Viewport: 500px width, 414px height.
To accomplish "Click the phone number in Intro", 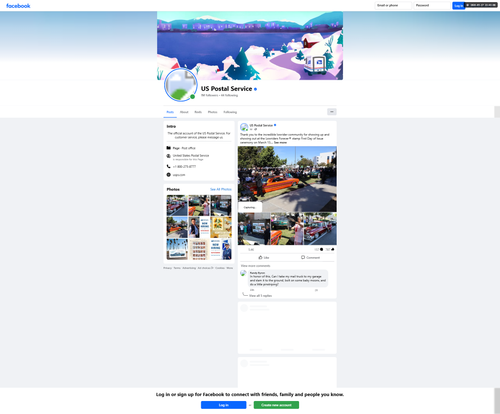I will pyautogui.click(x=184, y=166).
